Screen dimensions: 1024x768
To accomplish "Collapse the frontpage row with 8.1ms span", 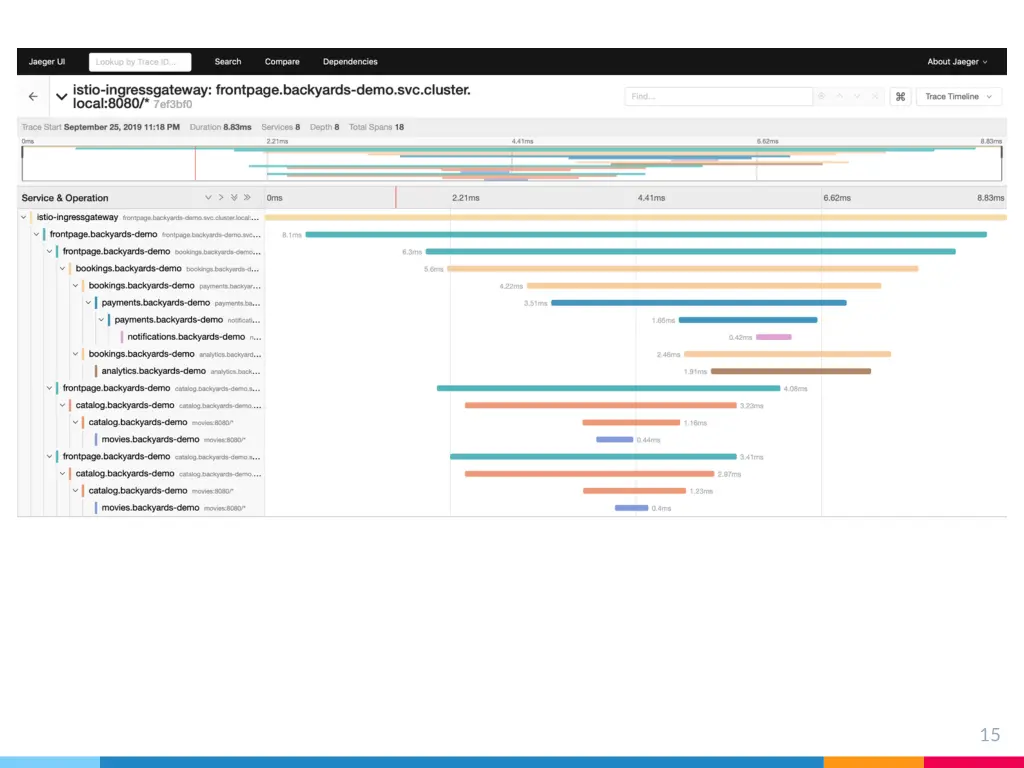I will click(37, 234).
